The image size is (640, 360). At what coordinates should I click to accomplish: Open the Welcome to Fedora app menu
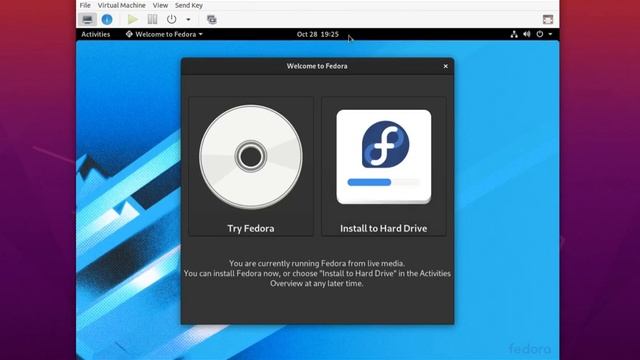point(164,34)
